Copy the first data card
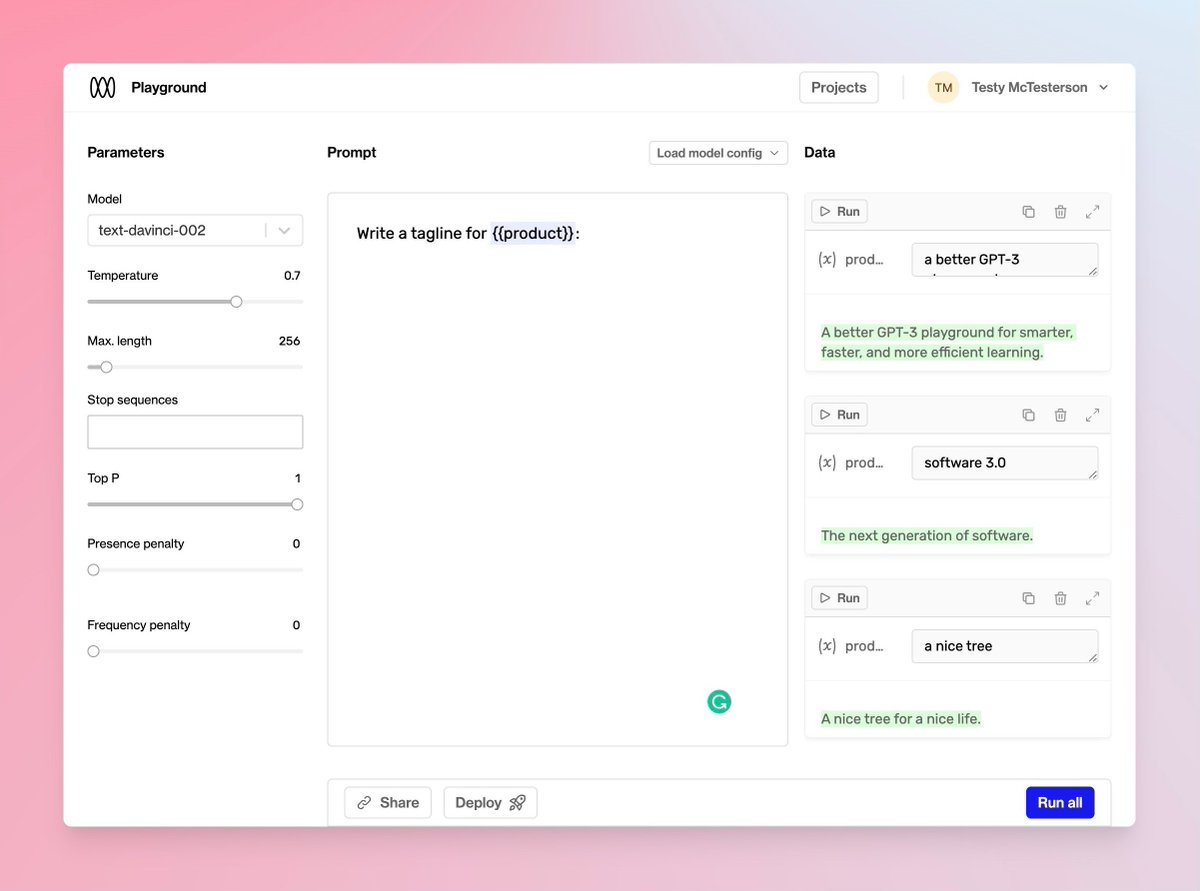This screenshot has width=1200, height=891. pyautogui.click(x=1028, y=212)
